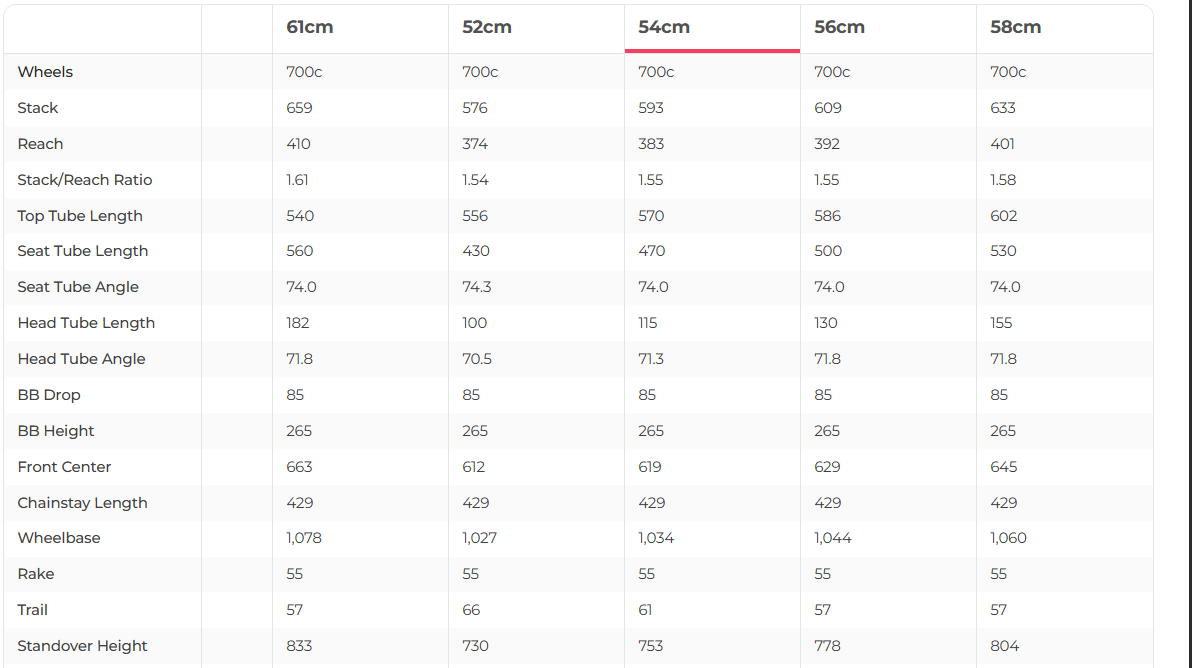Screen dimensions: 1192x668
Task: Click the highlighted 54cm size tab
Action: click(x=664, y=28)
